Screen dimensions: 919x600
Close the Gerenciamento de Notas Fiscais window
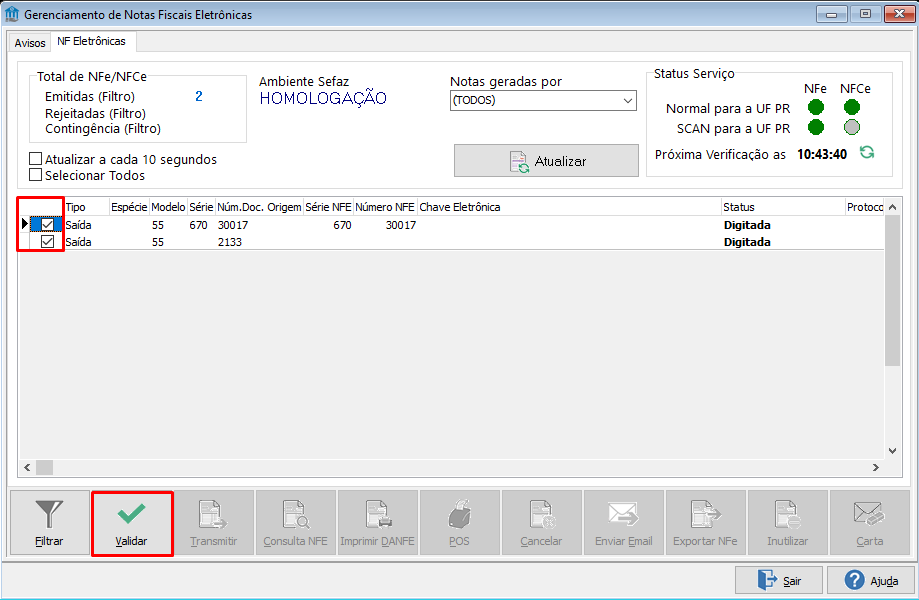tap(899, 14)
